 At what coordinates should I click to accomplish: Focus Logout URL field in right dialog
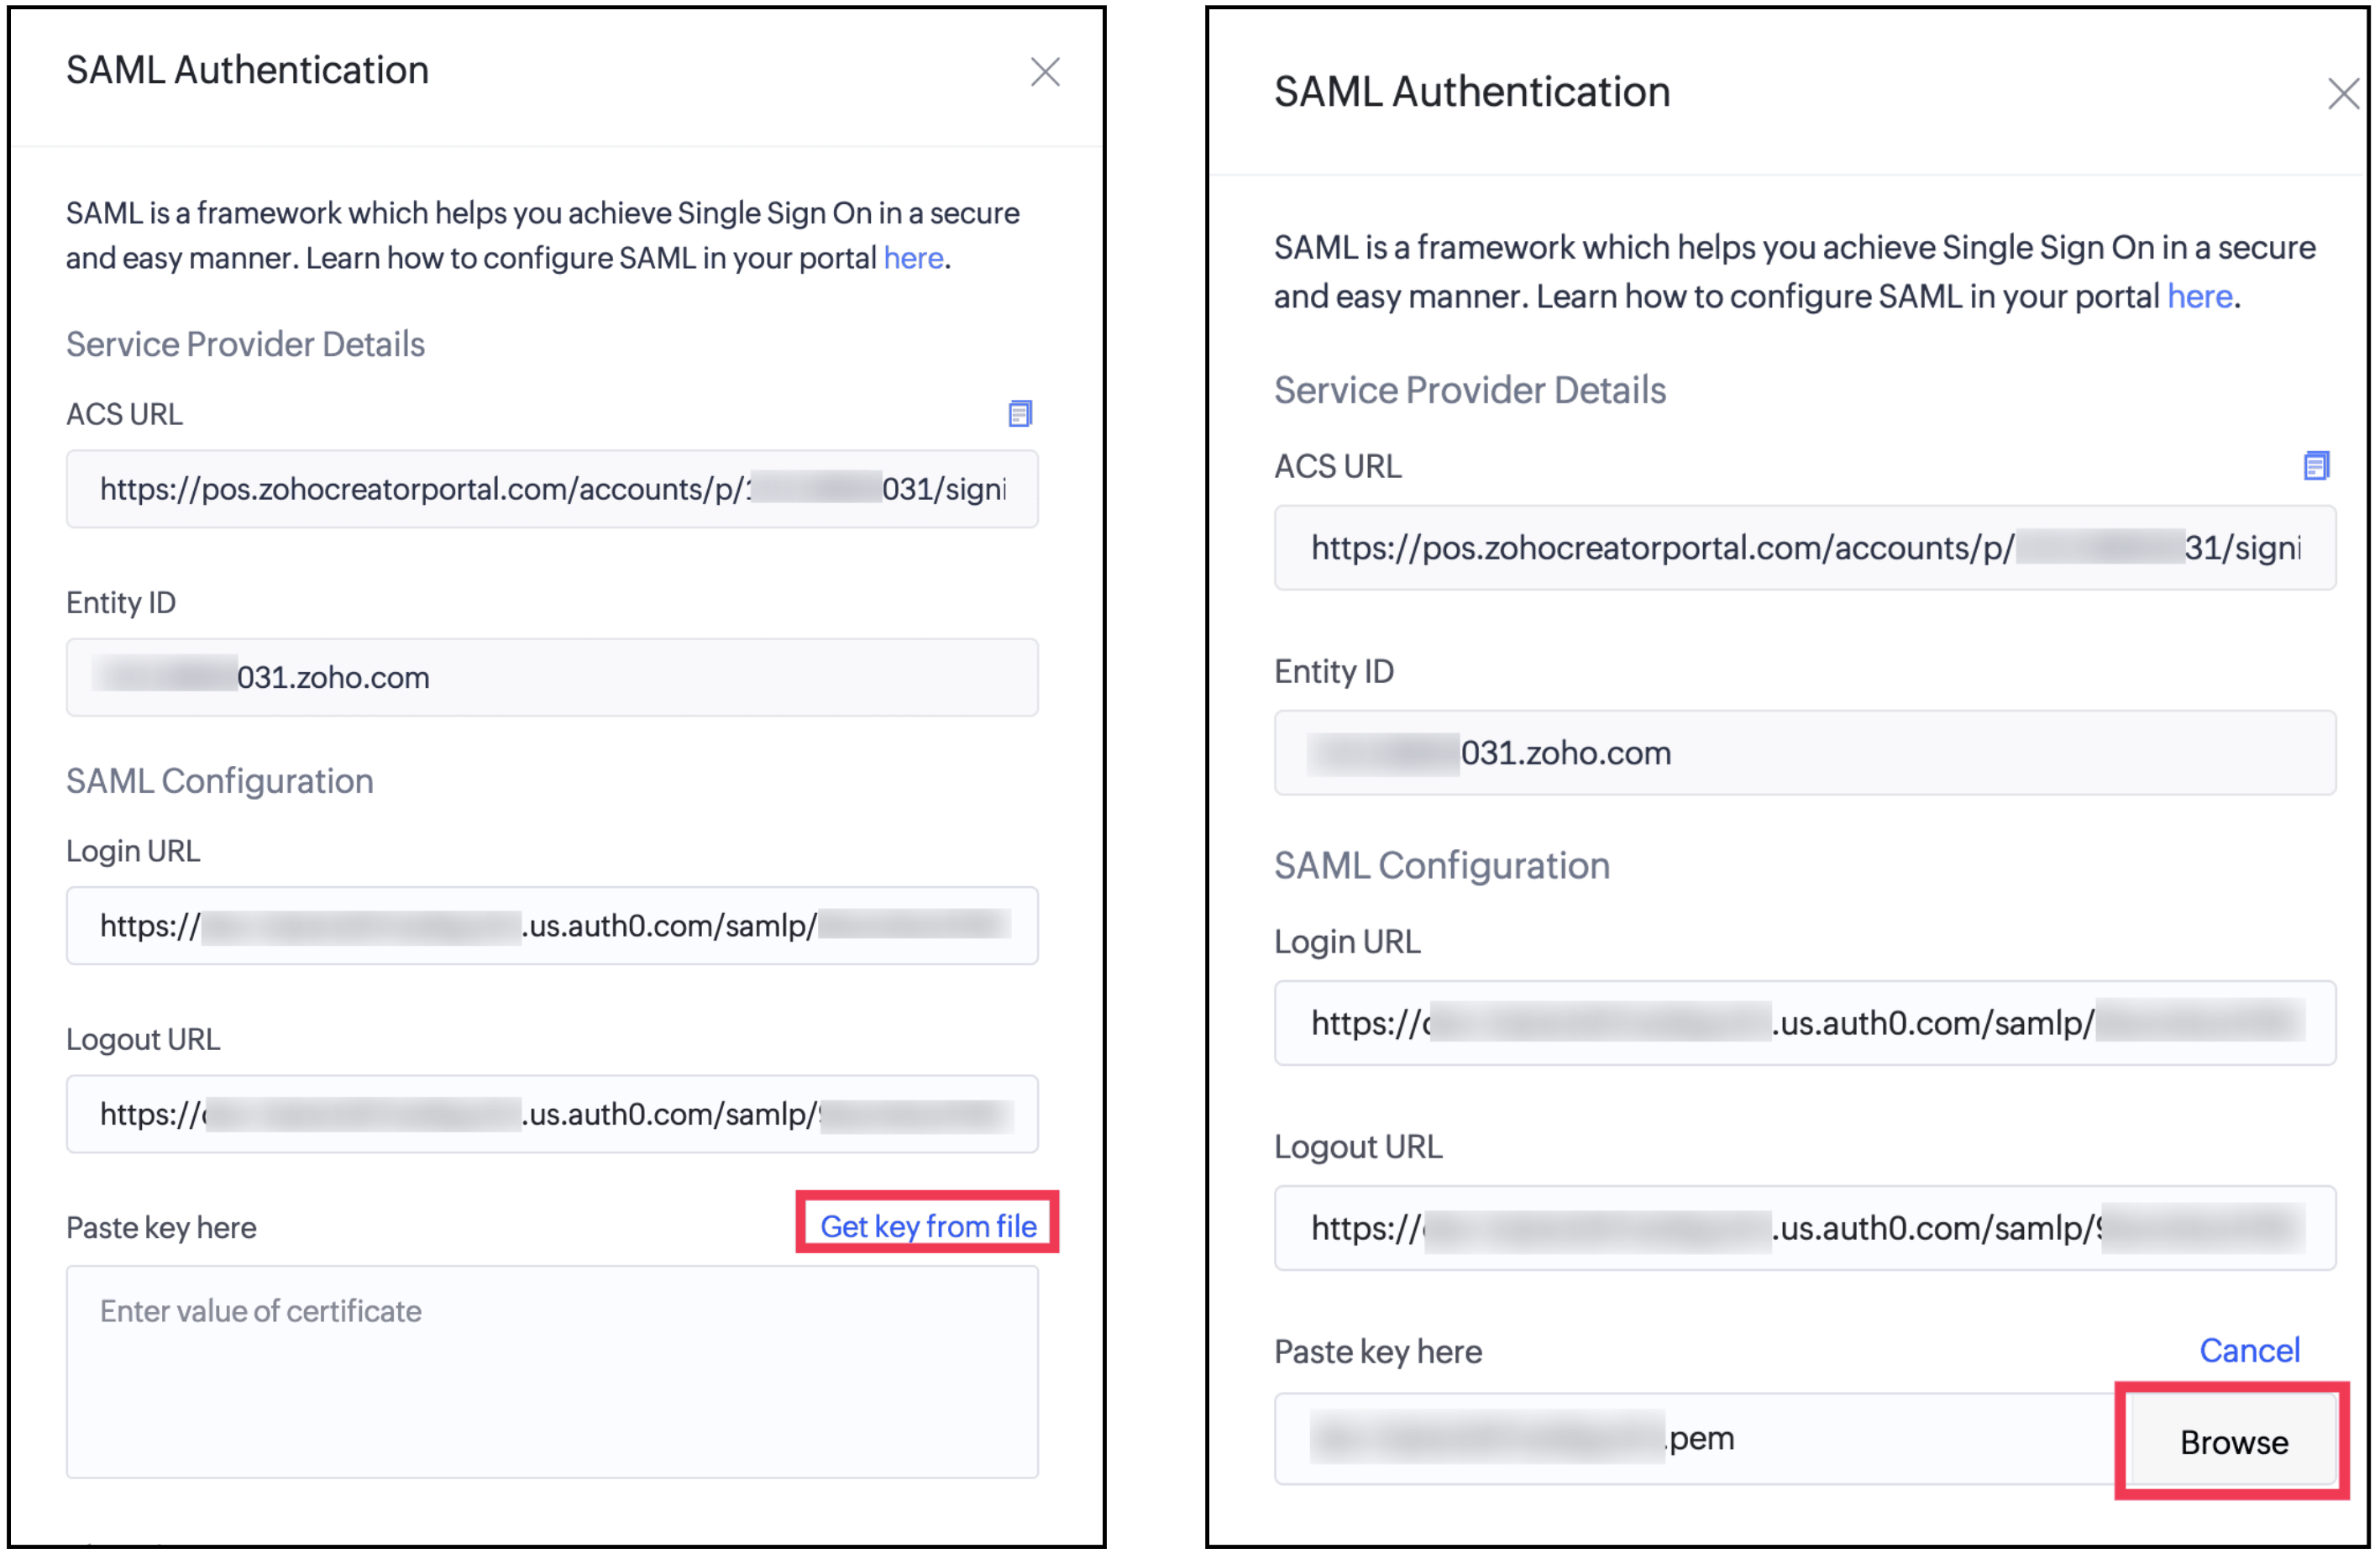(1804, 1228)
